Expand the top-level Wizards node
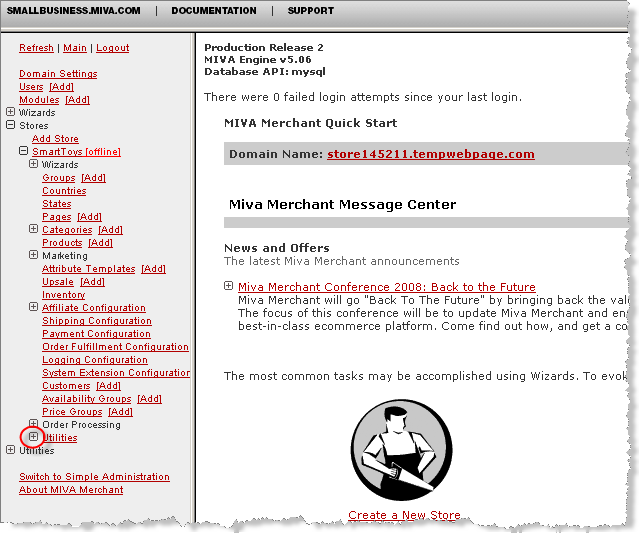Image resolution: width=639 pixels, height=533 pixels. coord(11,112)
